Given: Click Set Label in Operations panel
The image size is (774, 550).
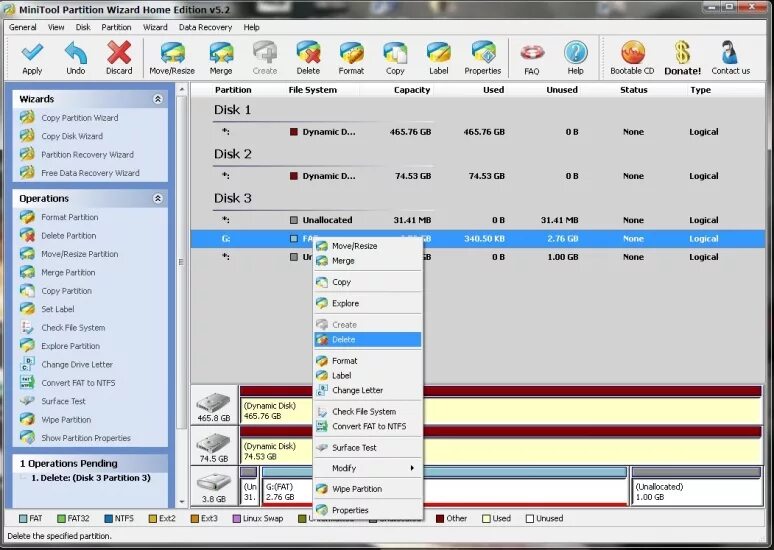Looking at the screenshot, I should (x=58, y=309).
